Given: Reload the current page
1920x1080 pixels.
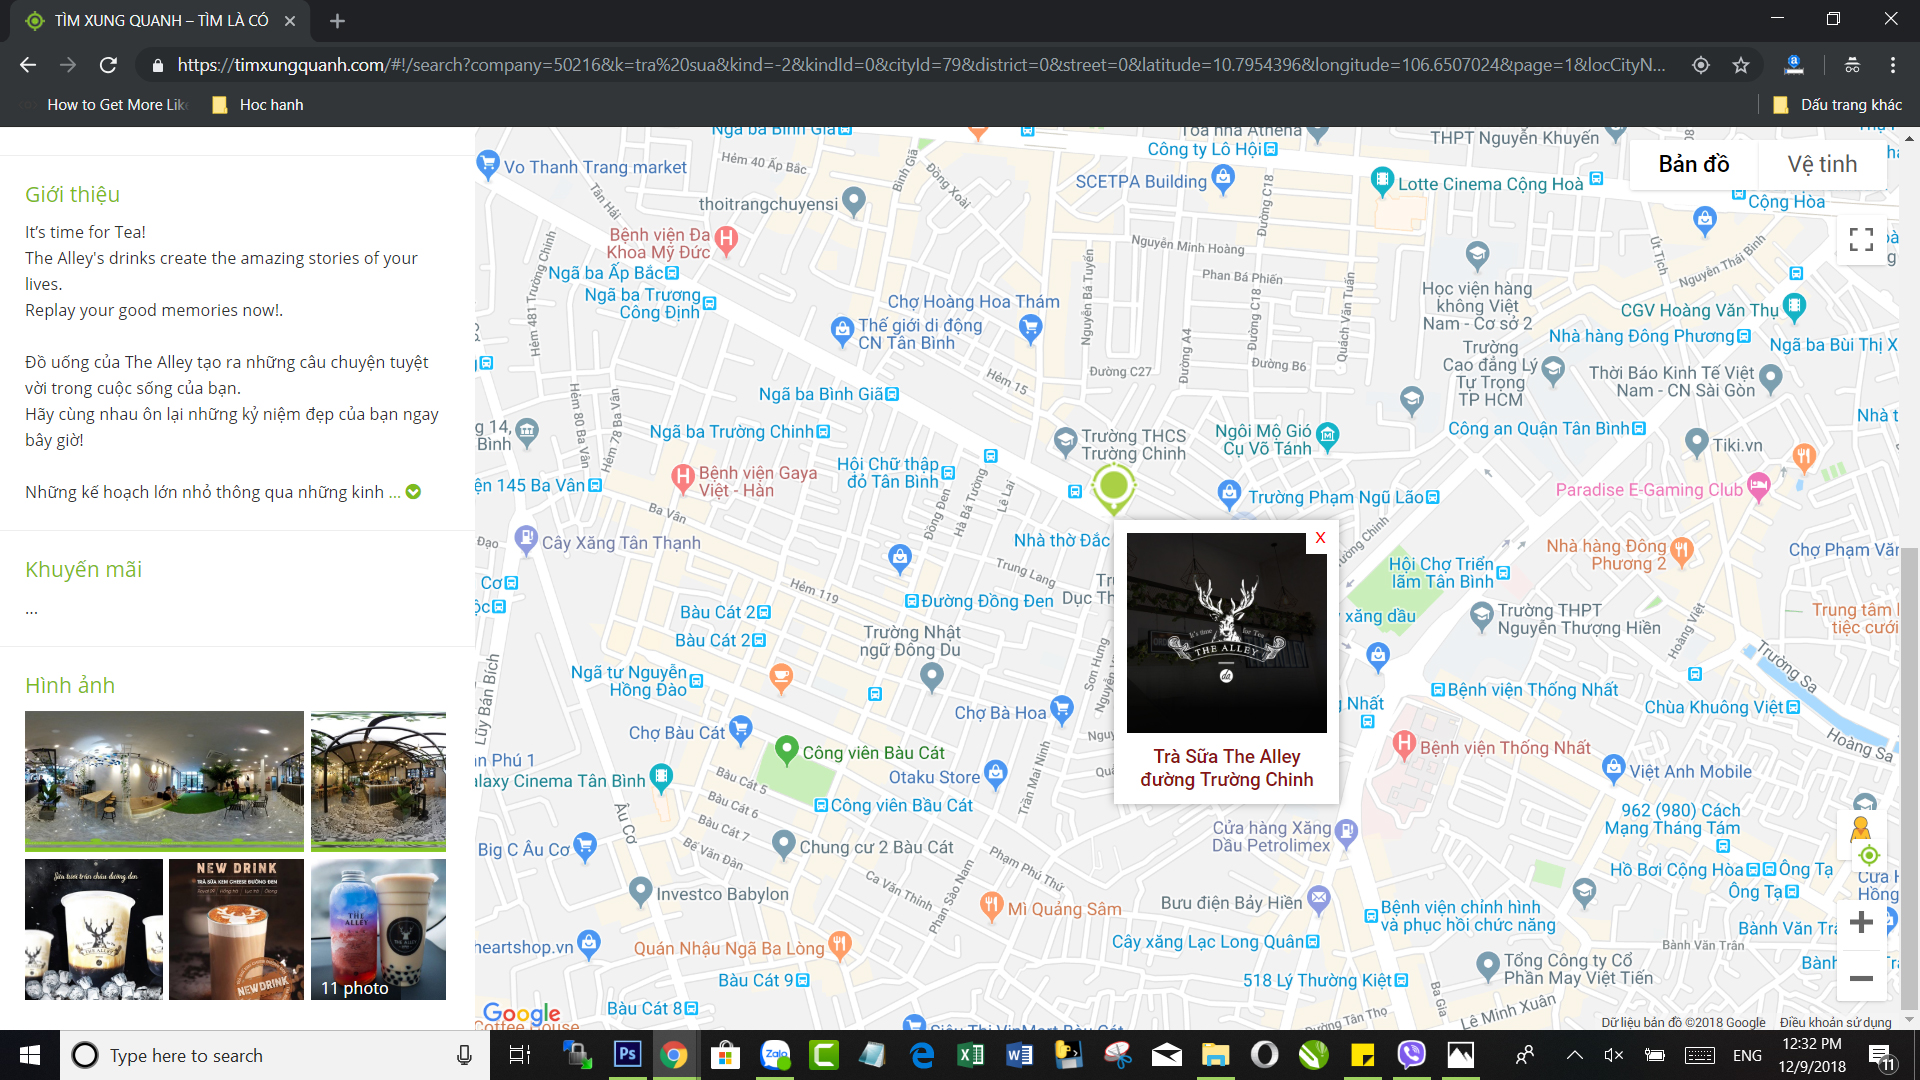Looking at the screenshot, I should click(108, 65).
